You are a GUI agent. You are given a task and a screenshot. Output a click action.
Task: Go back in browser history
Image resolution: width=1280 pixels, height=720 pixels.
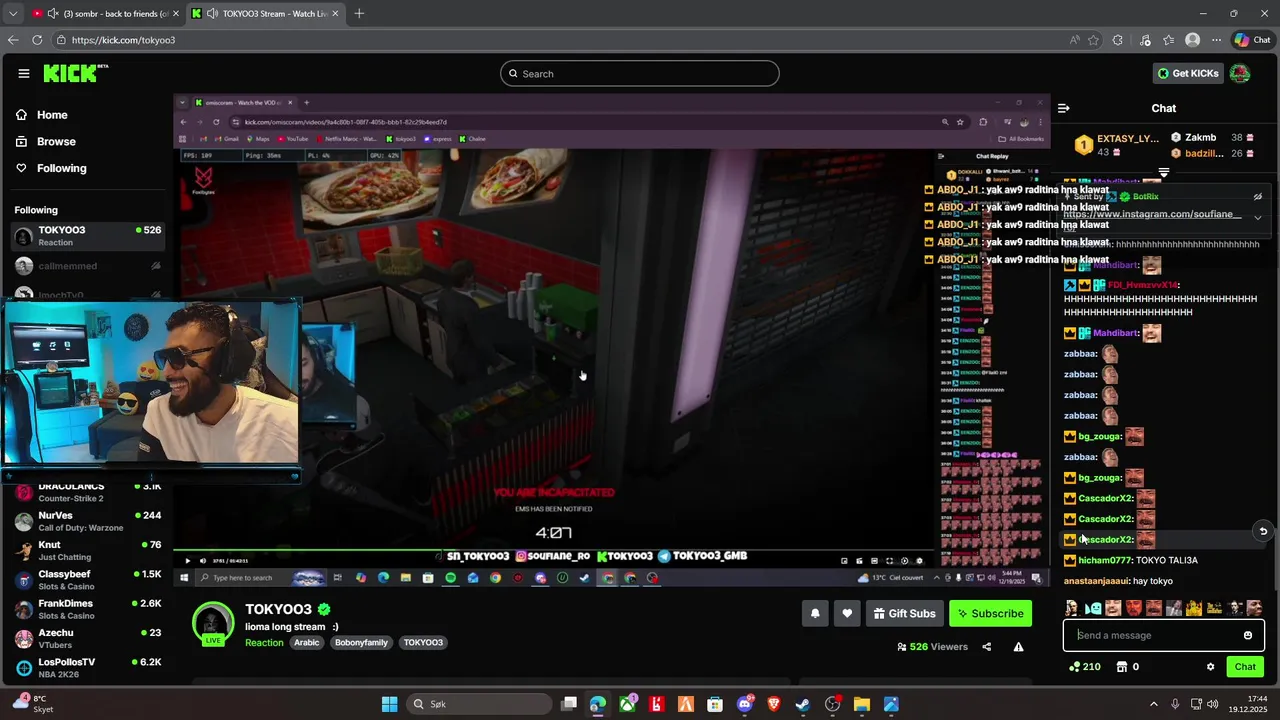[13, 40]
